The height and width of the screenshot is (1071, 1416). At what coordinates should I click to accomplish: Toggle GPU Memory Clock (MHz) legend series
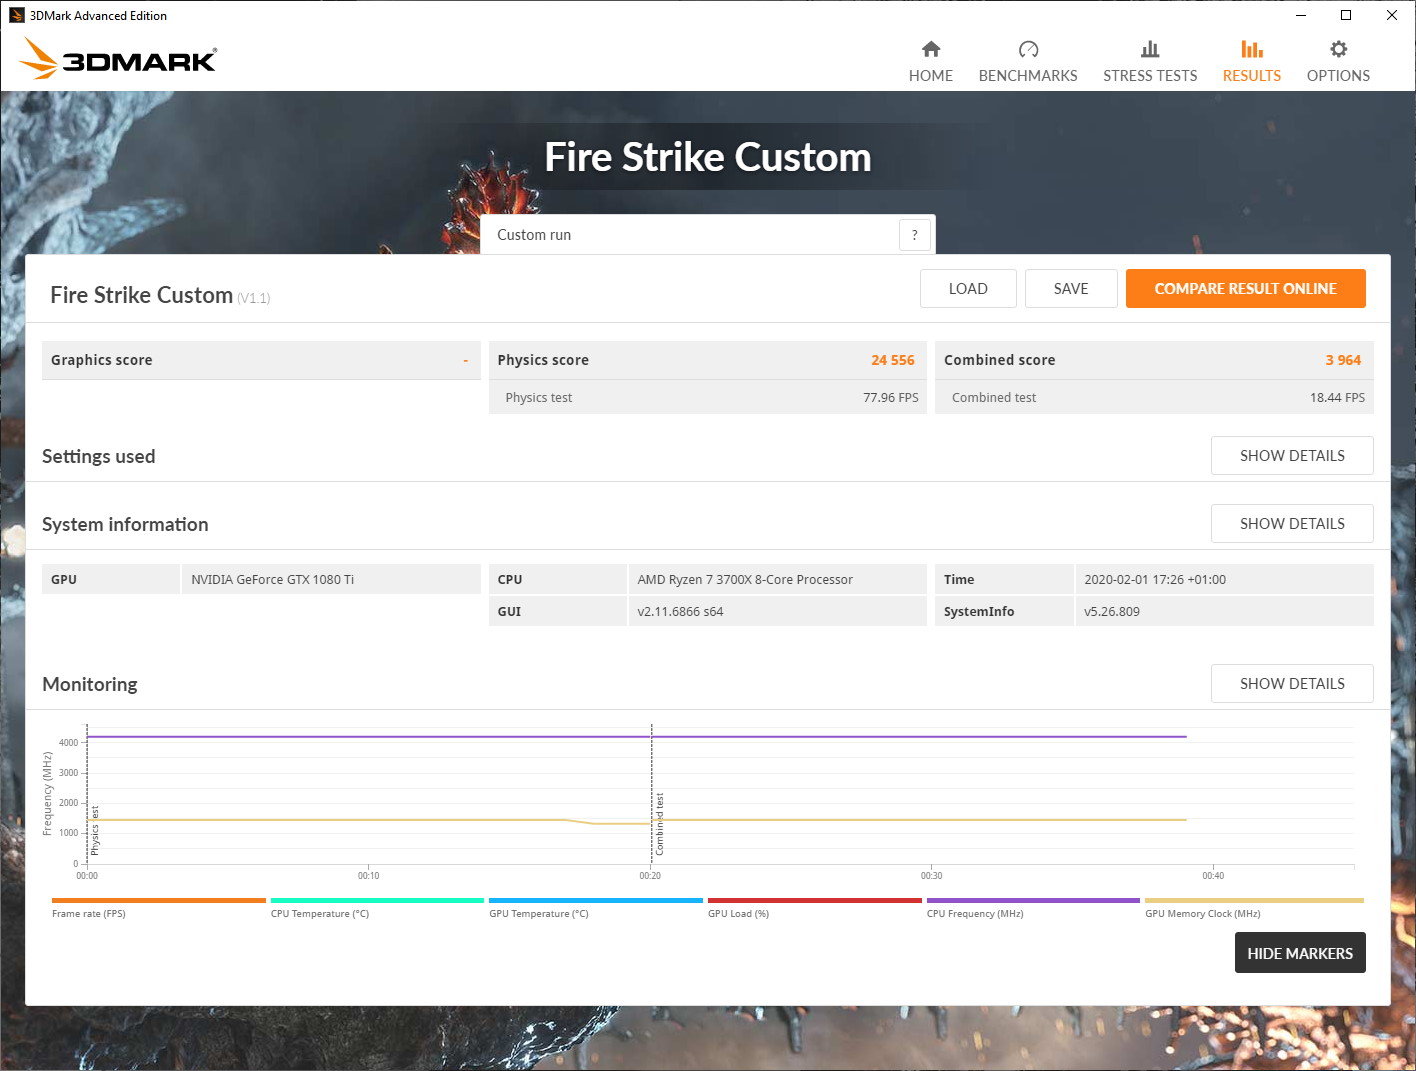[x=1254, y=908]
